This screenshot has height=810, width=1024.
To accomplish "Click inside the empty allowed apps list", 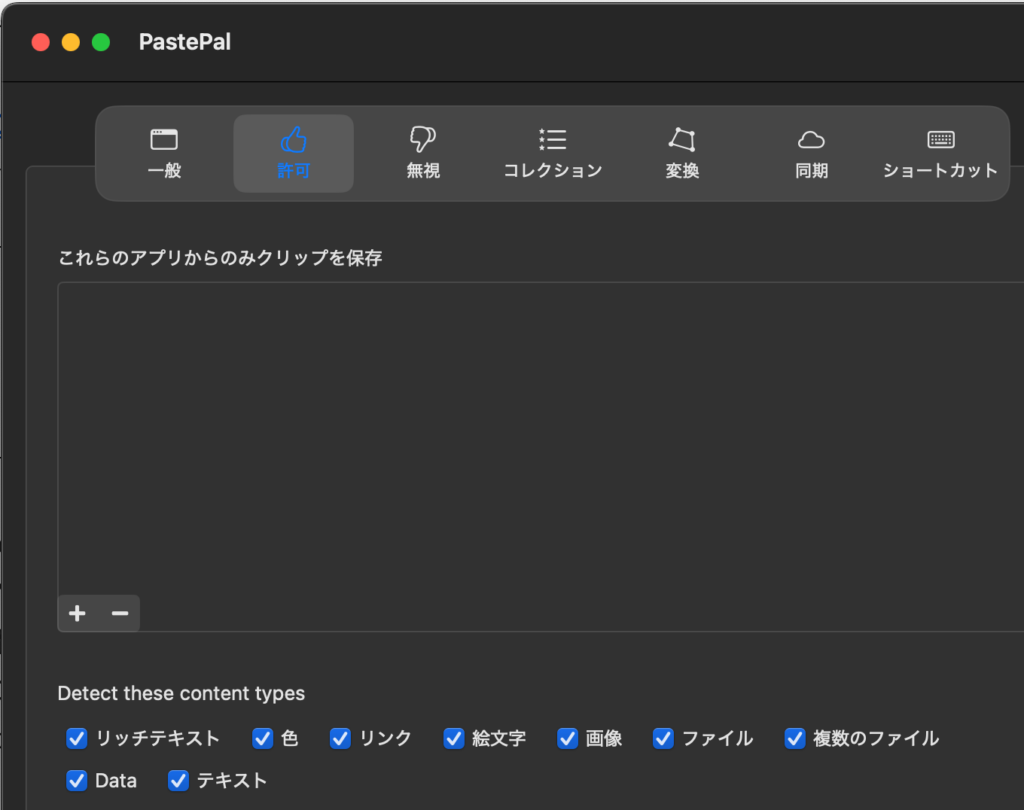I will tap(540, 430).
